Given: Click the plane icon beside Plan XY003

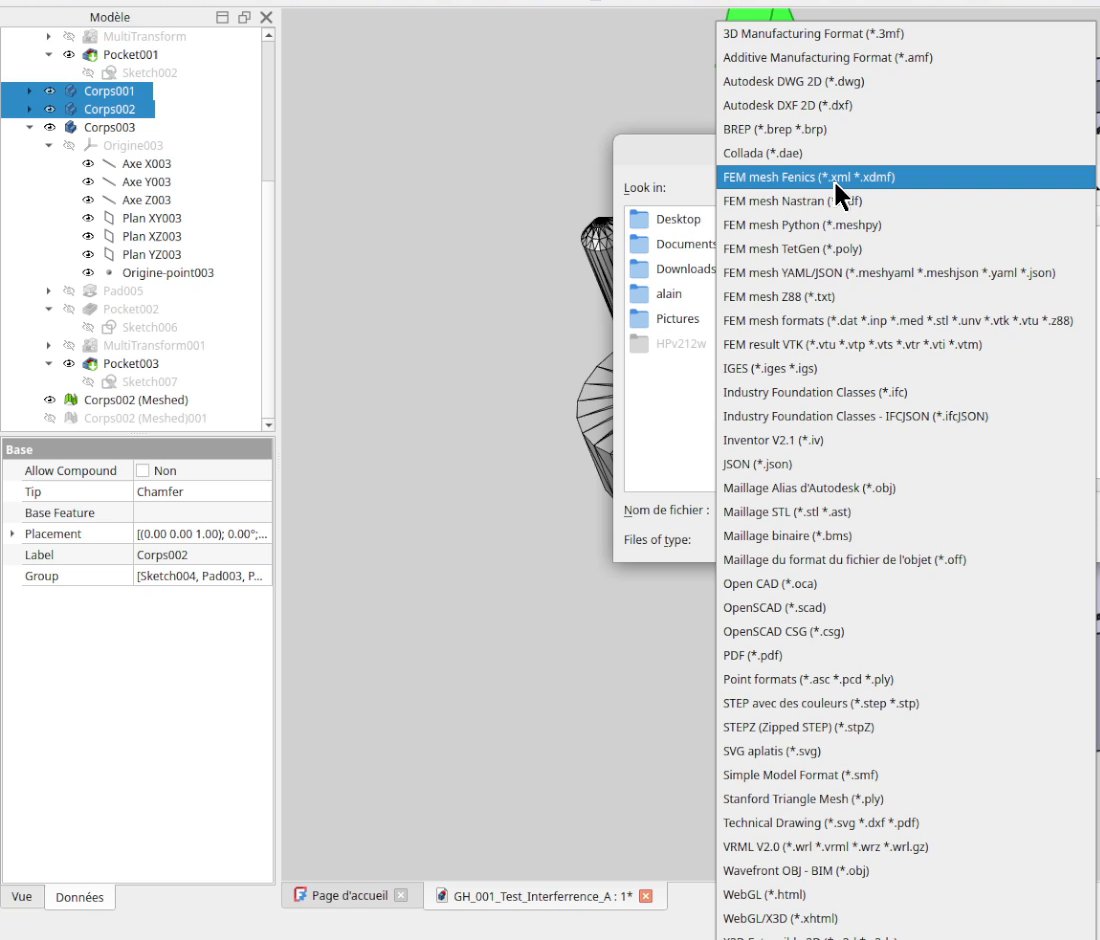Looking at the screenshot, I should click(109, 218).
